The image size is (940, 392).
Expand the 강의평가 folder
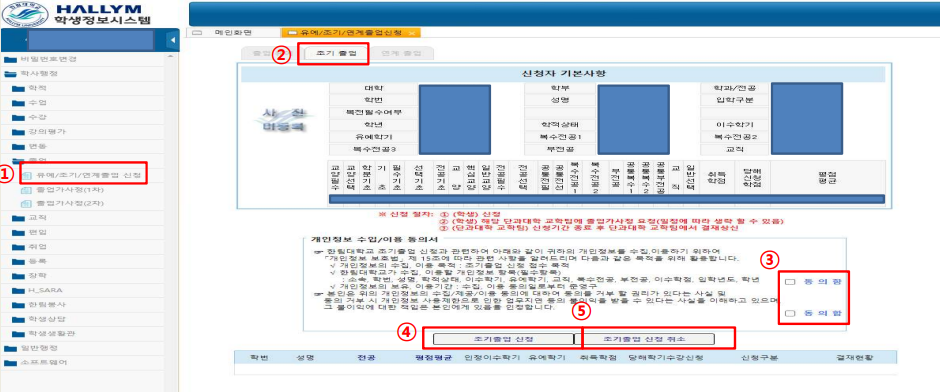point(18,131)
